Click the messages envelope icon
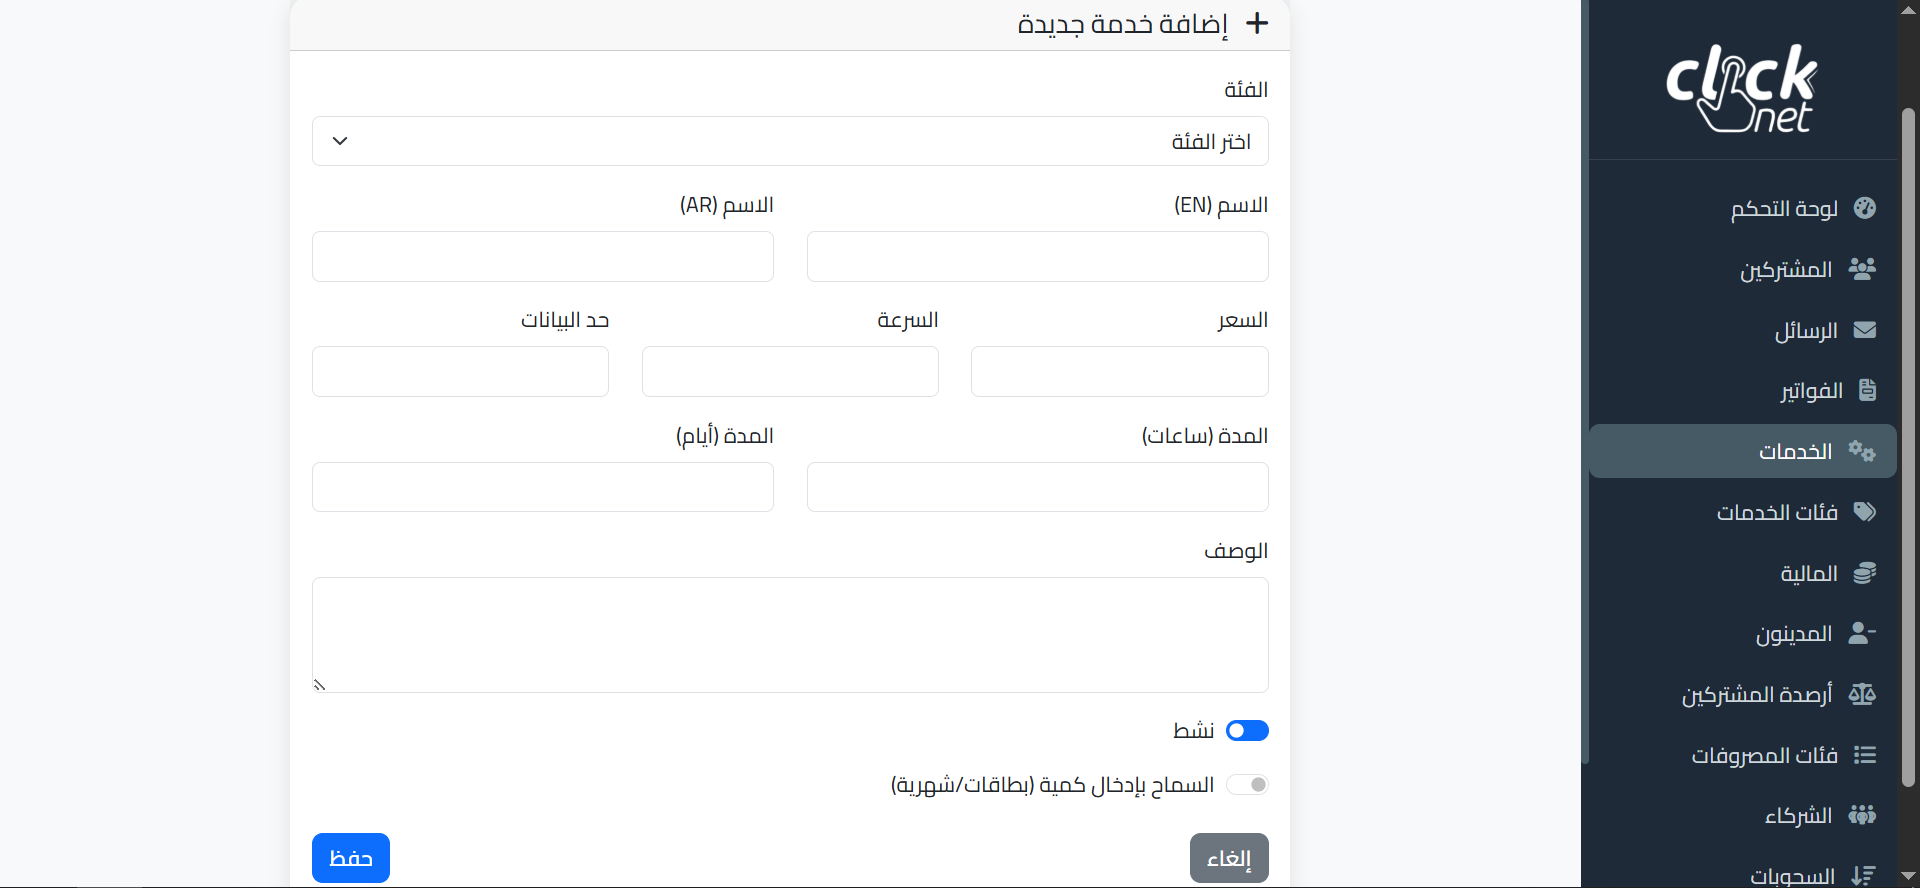This screenshot has height=888, width=1920. click(1864, 330)
